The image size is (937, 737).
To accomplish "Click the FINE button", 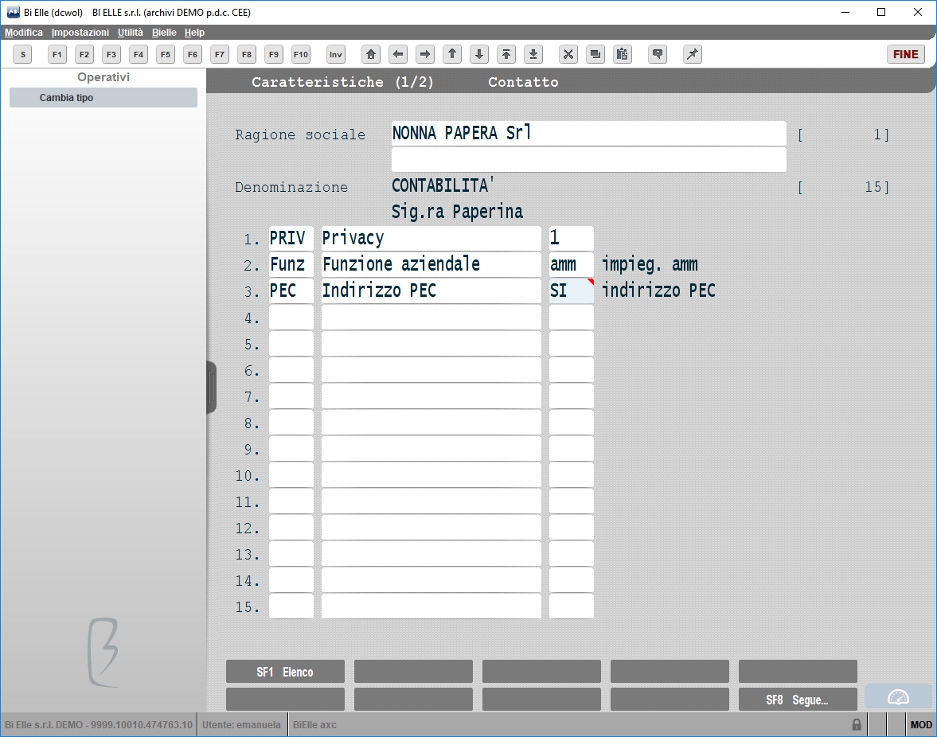I will (906, 54).
